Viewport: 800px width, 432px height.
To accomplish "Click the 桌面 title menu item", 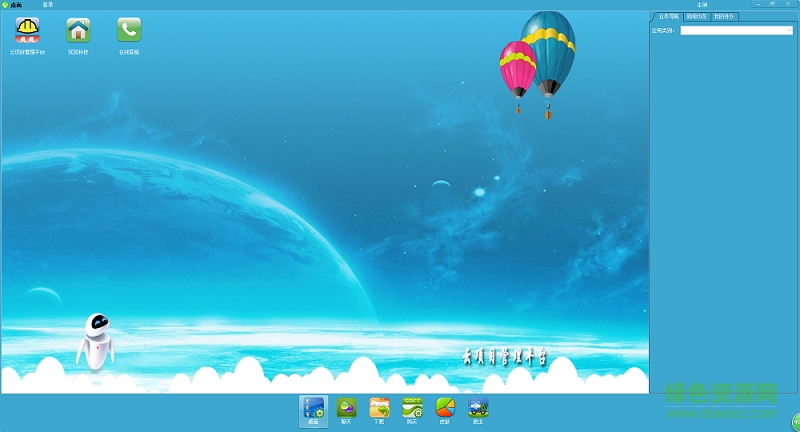I will [x=15, y=5].
